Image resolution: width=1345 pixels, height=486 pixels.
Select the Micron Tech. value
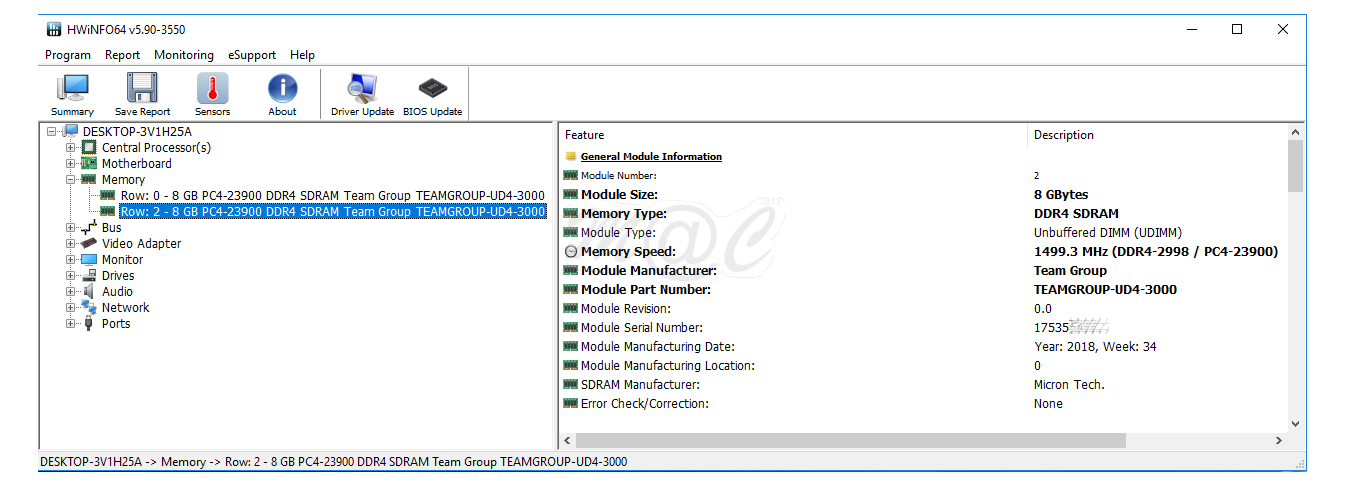pos(1069,385)
